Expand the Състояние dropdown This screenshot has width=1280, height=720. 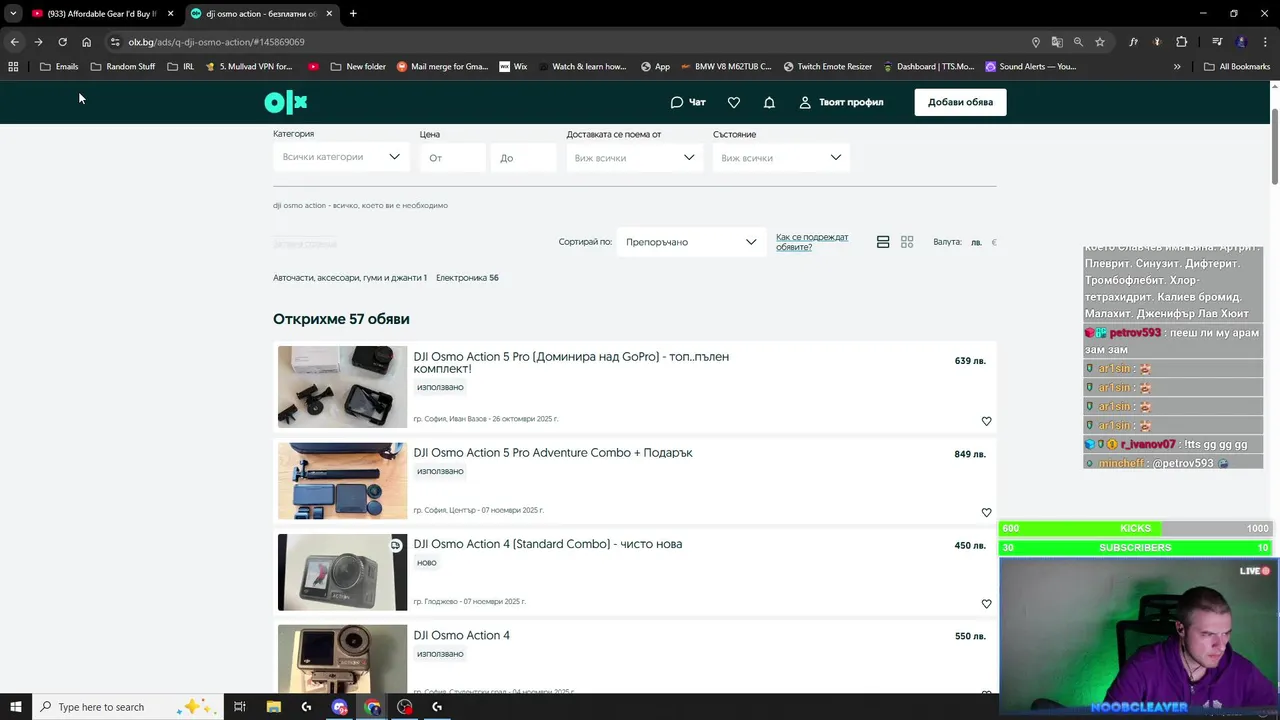pos(781,158)
